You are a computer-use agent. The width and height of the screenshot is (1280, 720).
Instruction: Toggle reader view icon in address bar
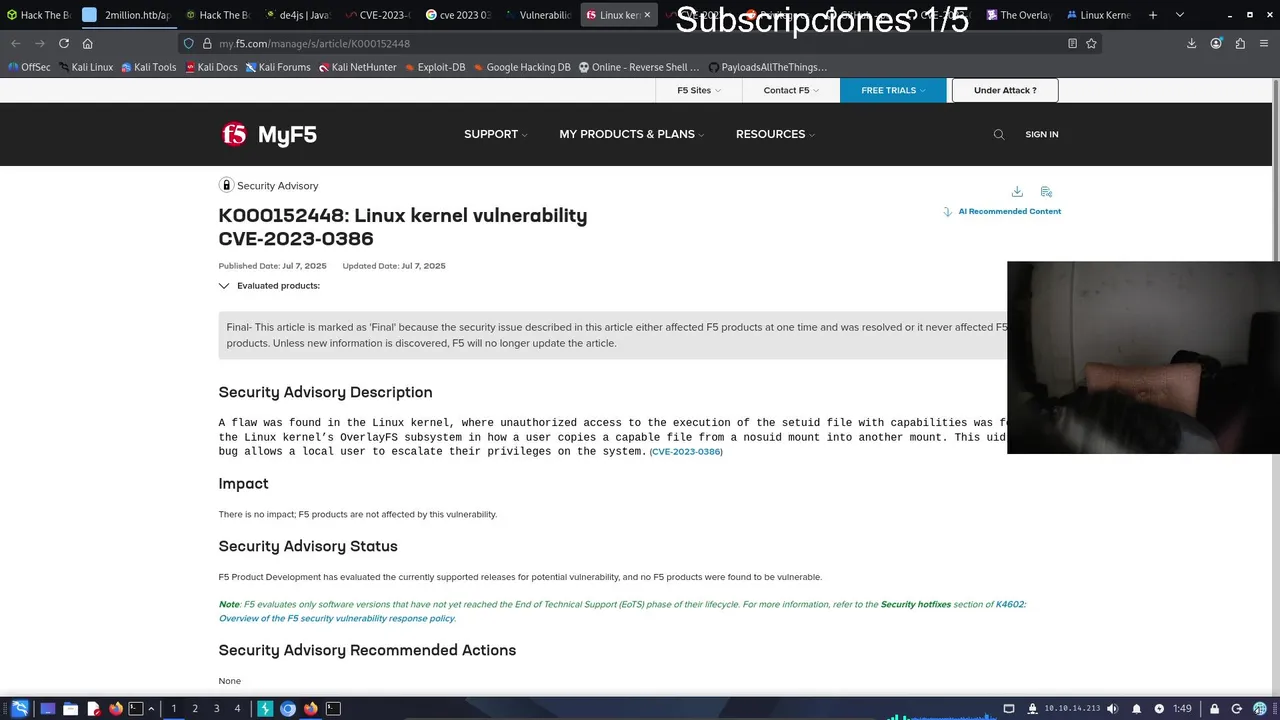[x=1072, y=44]
